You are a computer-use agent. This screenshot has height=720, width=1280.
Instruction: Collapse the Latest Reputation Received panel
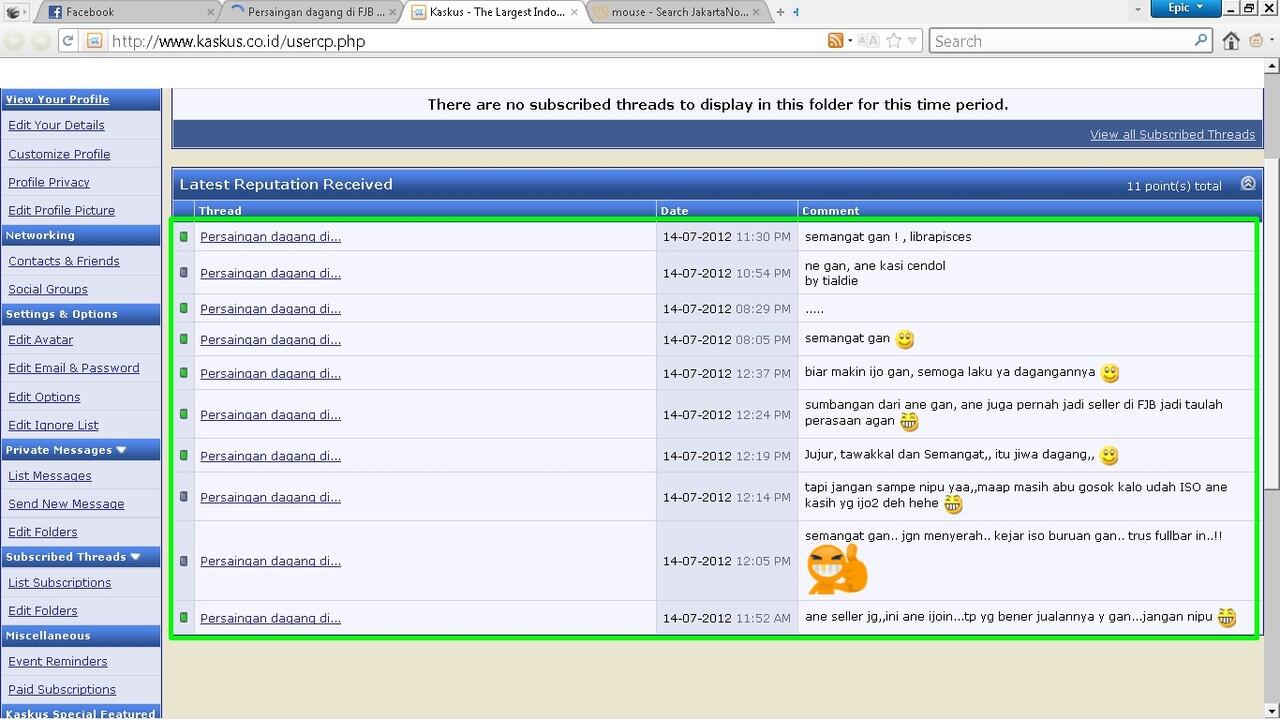click(x=1248, y=184)
